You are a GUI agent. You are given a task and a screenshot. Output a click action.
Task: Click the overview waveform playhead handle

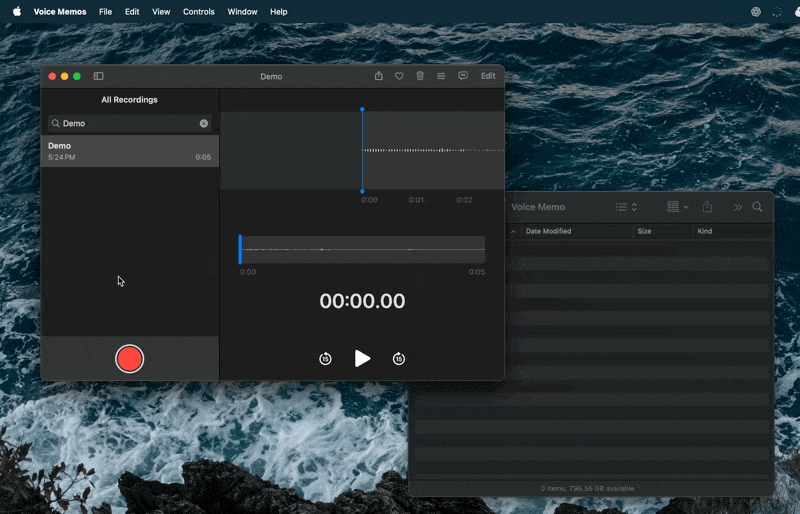click(240, 250)
